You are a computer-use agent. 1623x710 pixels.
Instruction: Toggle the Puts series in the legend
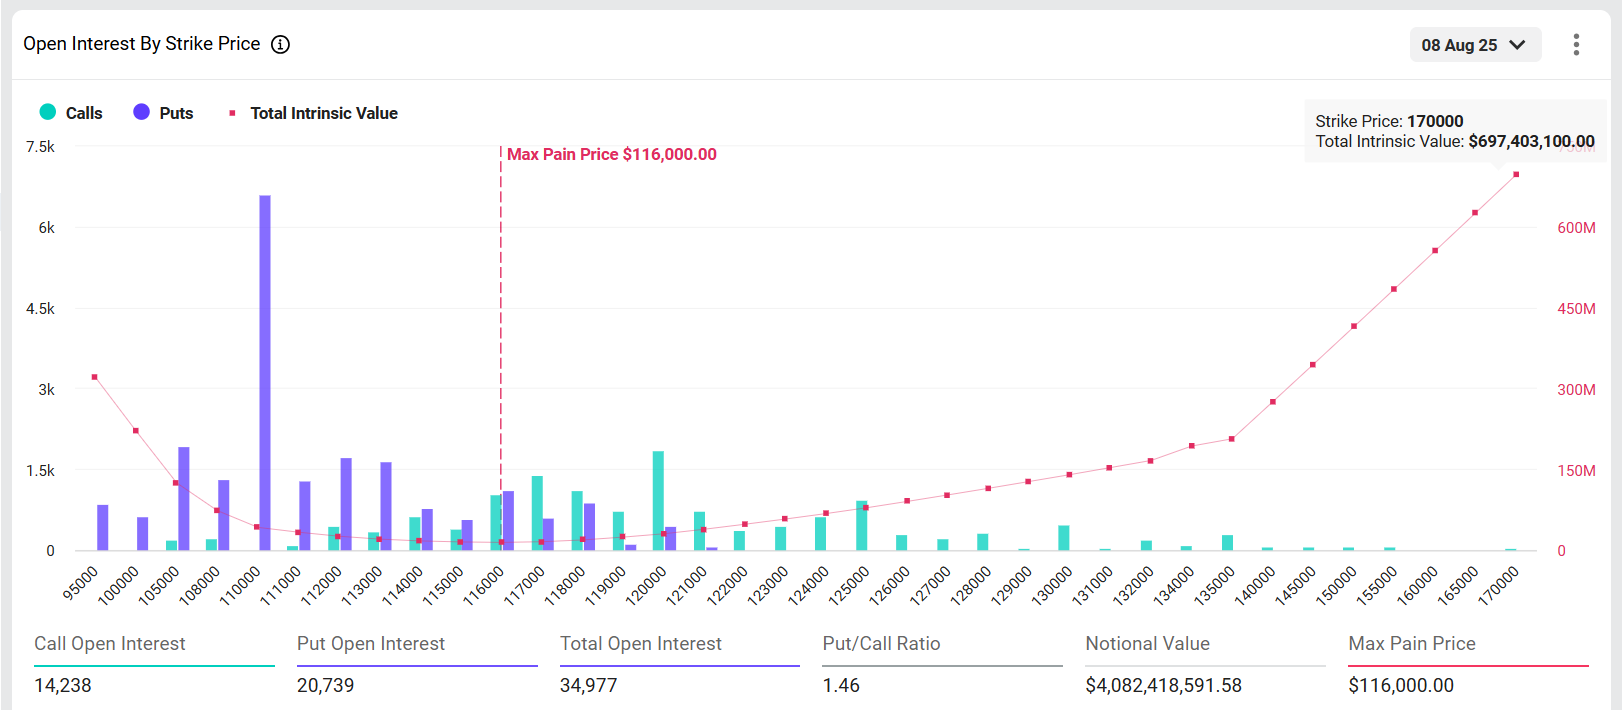click(163, 113)
